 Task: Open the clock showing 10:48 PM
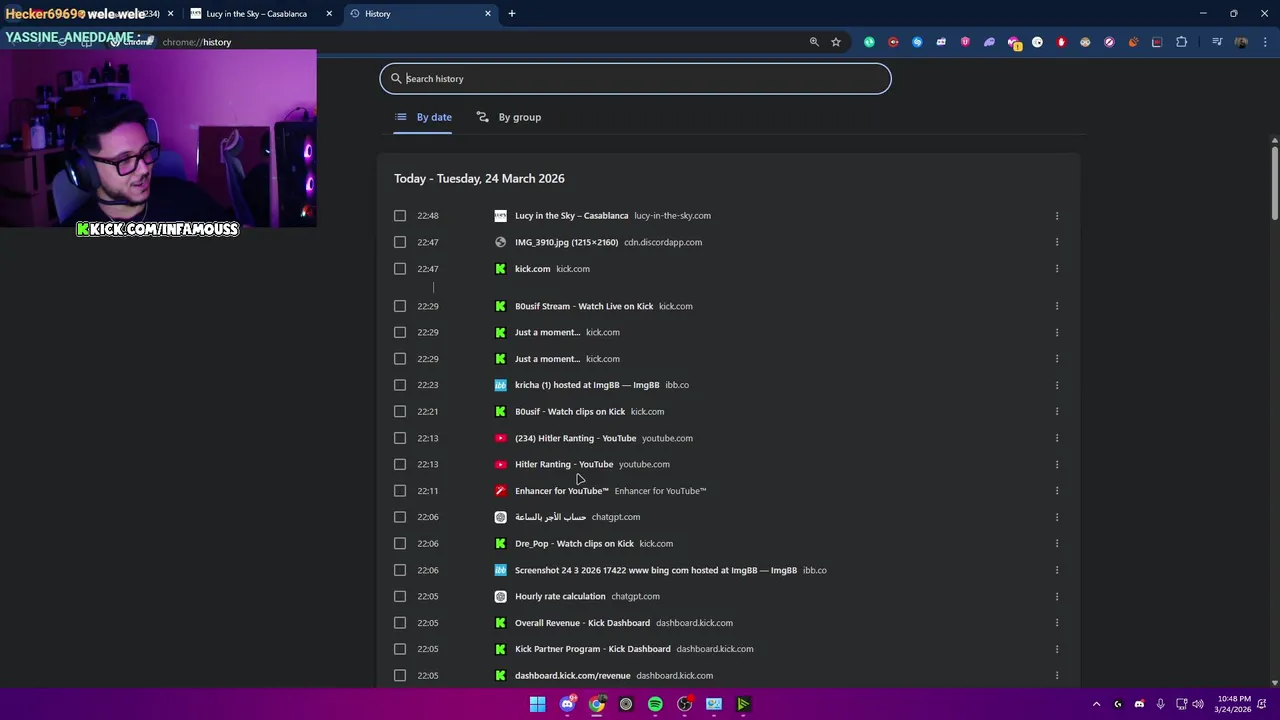tap(1234, 704)
